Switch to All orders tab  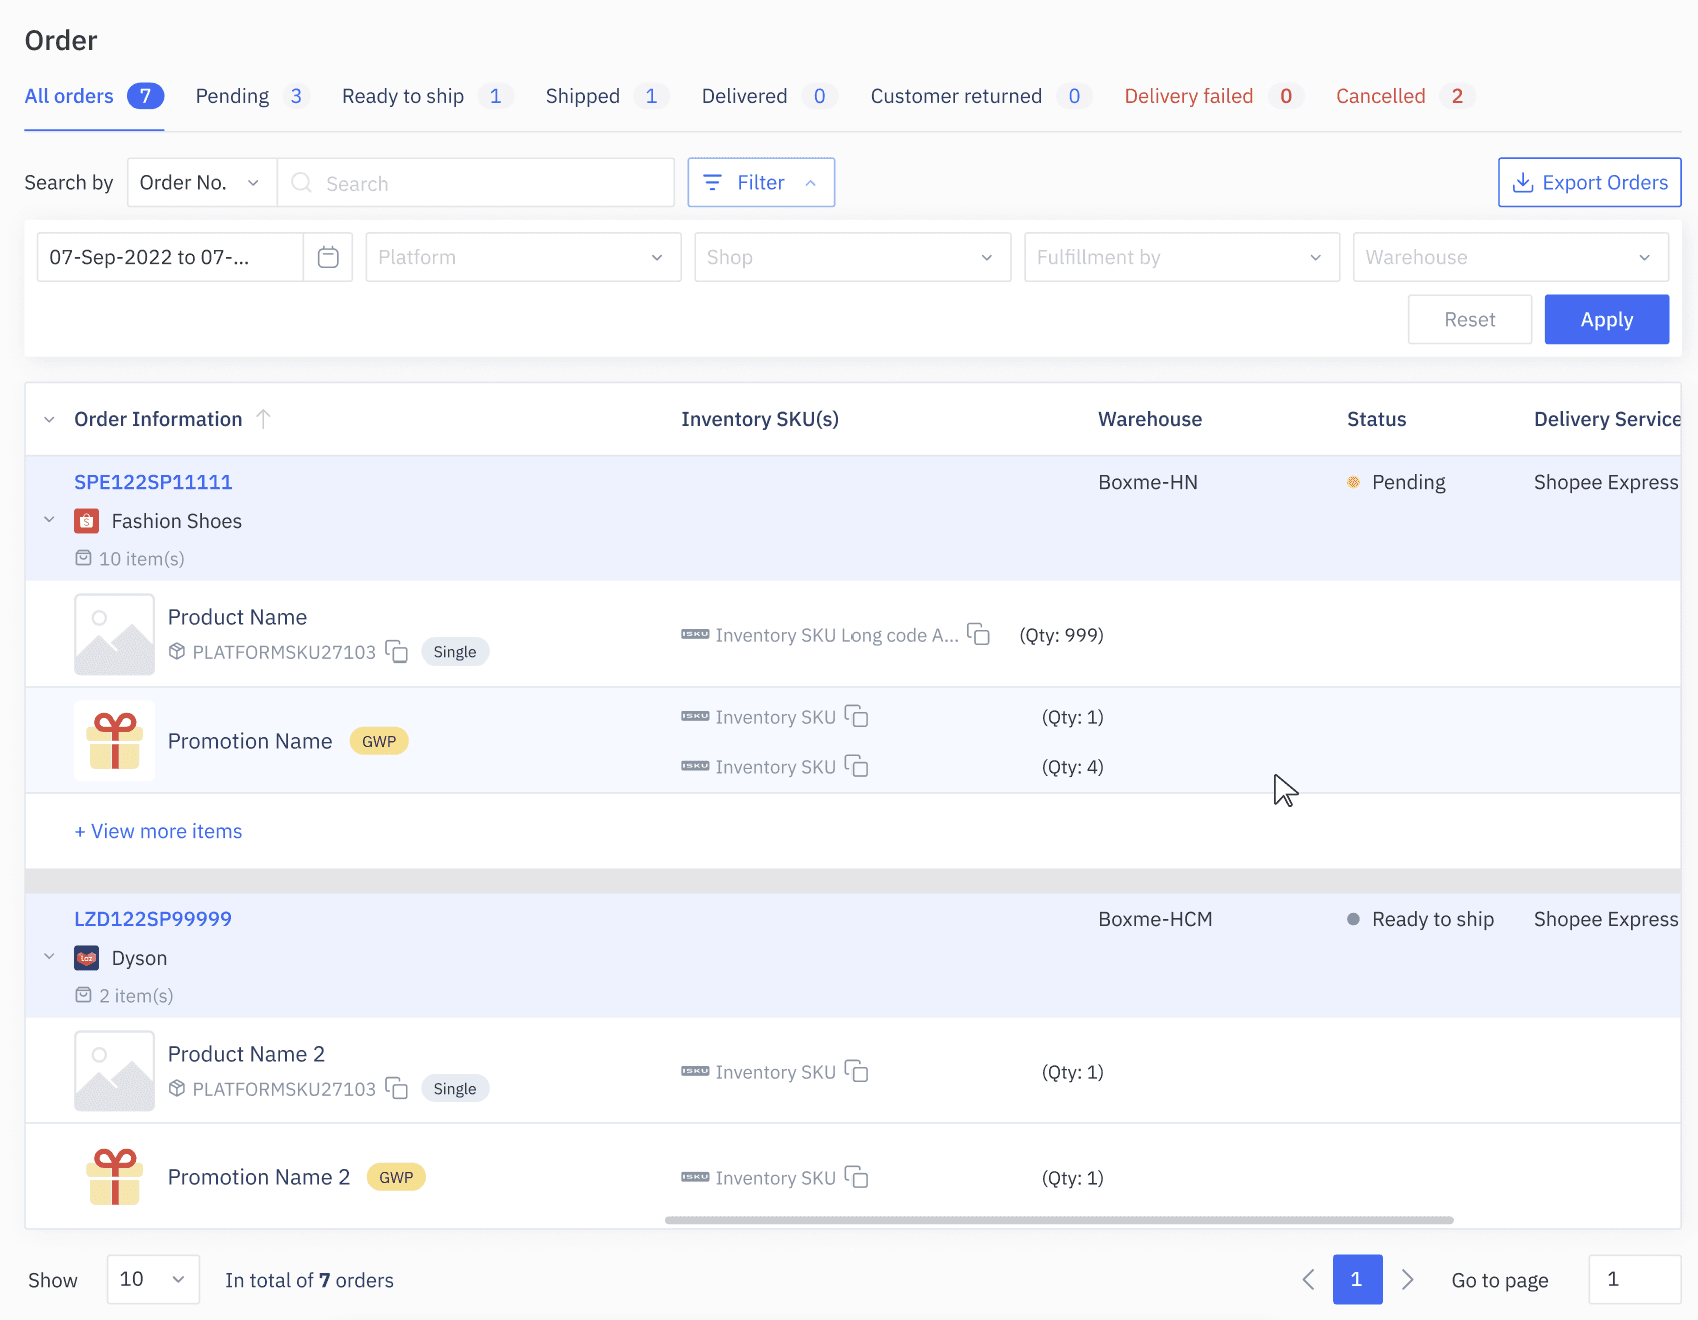[94, 96]
